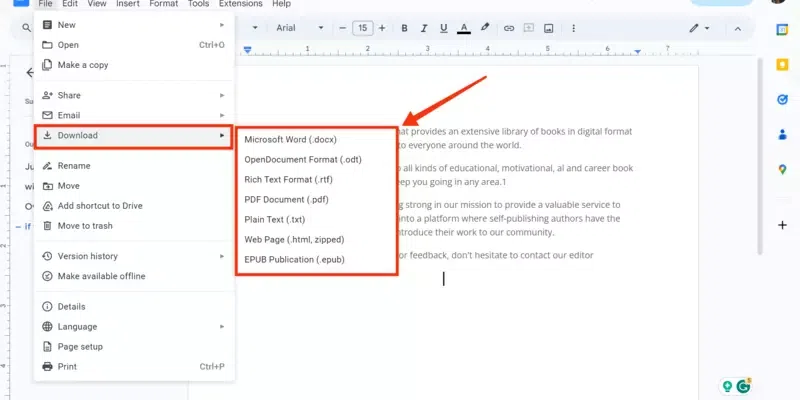Open the View menu
The width and height of the screenshot is (800, 400).
point(96,4)
